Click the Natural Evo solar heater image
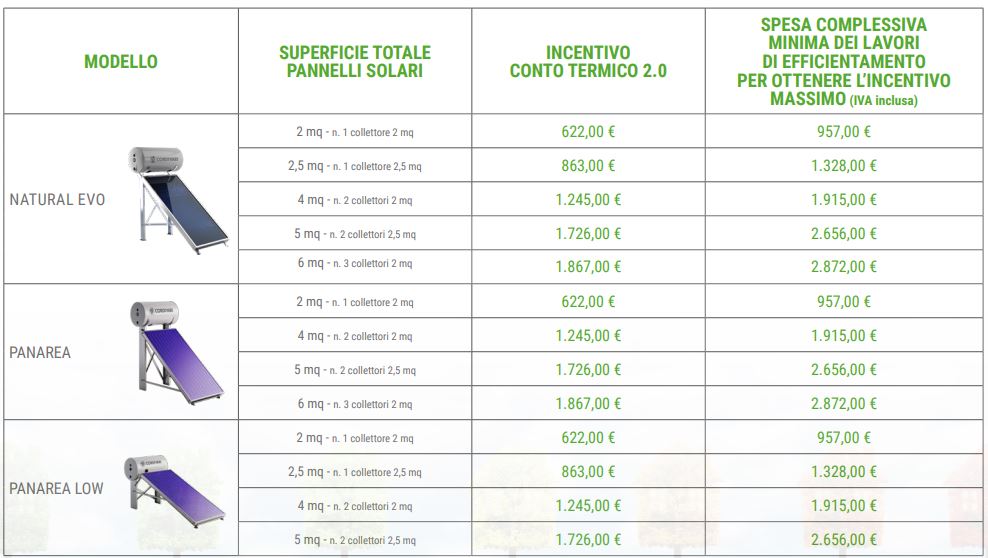Image resolution: width=988 pixels, height=558 pixels. (x=179, y=200)
